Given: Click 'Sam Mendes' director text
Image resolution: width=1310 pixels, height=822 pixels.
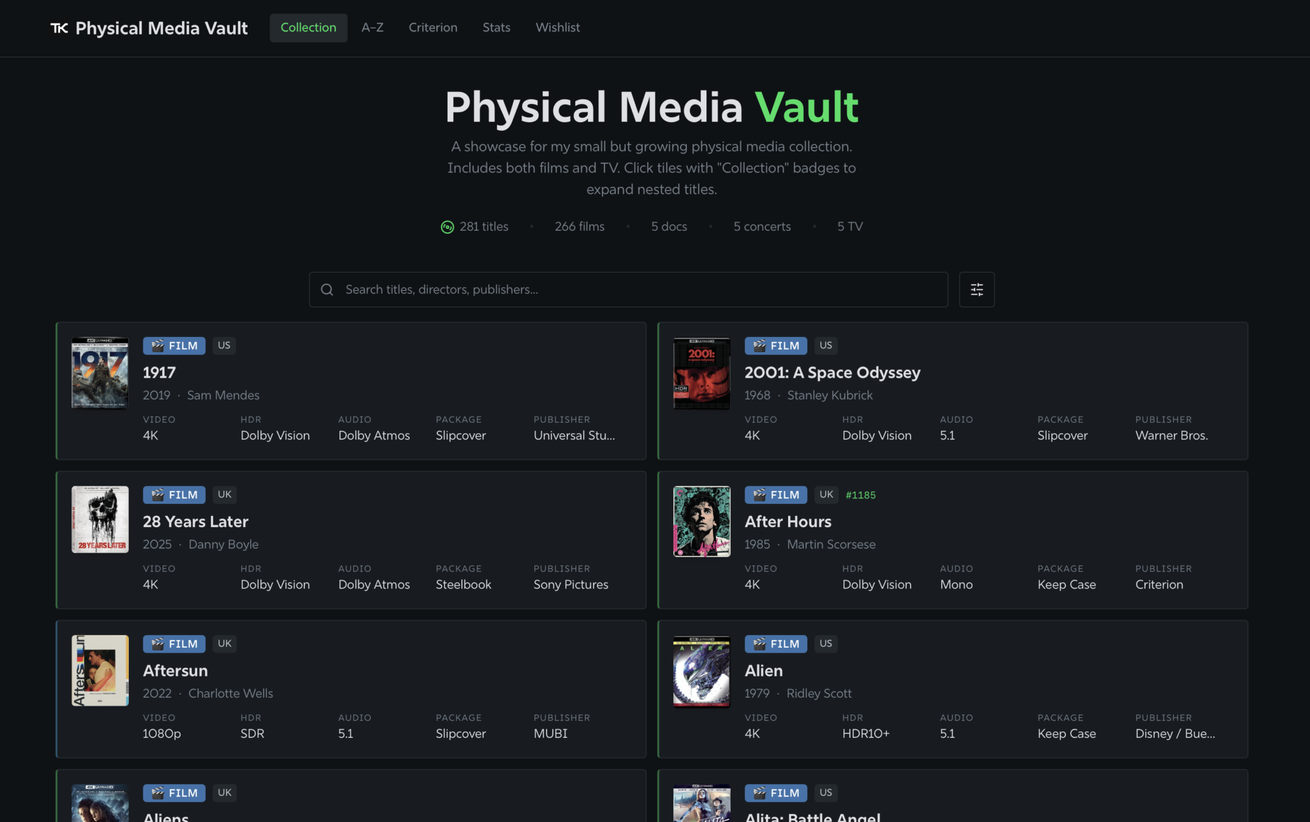Looking at the screenshot, I should (x=223, y=395).
